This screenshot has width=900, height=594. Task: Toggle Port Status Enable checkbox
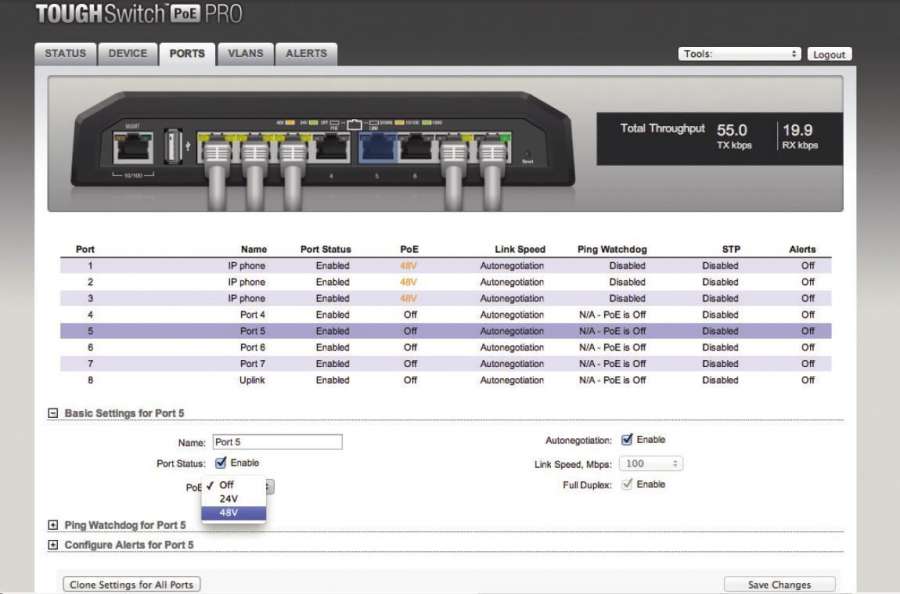220,463
